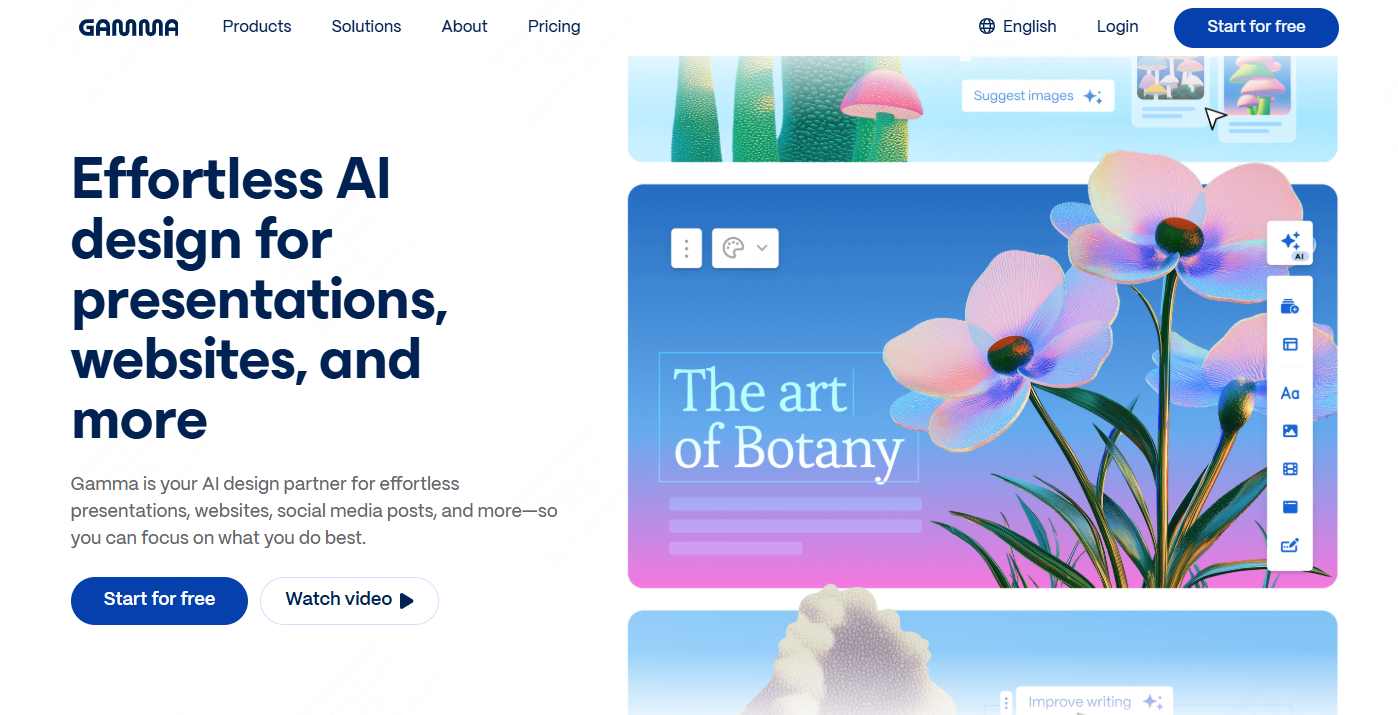Click the Effortless AI design headline
Viewport: 1398px width, 715px height.
point(260,299)
